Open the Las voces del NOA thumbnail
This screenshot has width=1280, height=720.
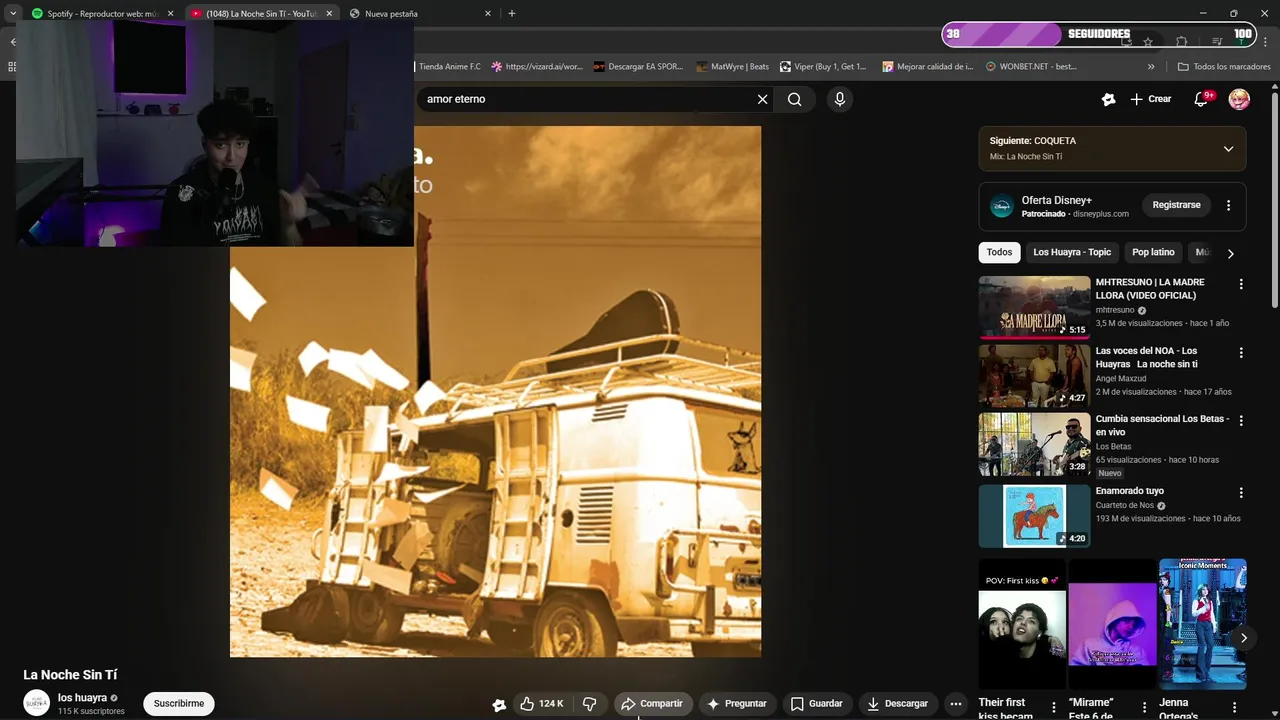(x=1034, y=376)
